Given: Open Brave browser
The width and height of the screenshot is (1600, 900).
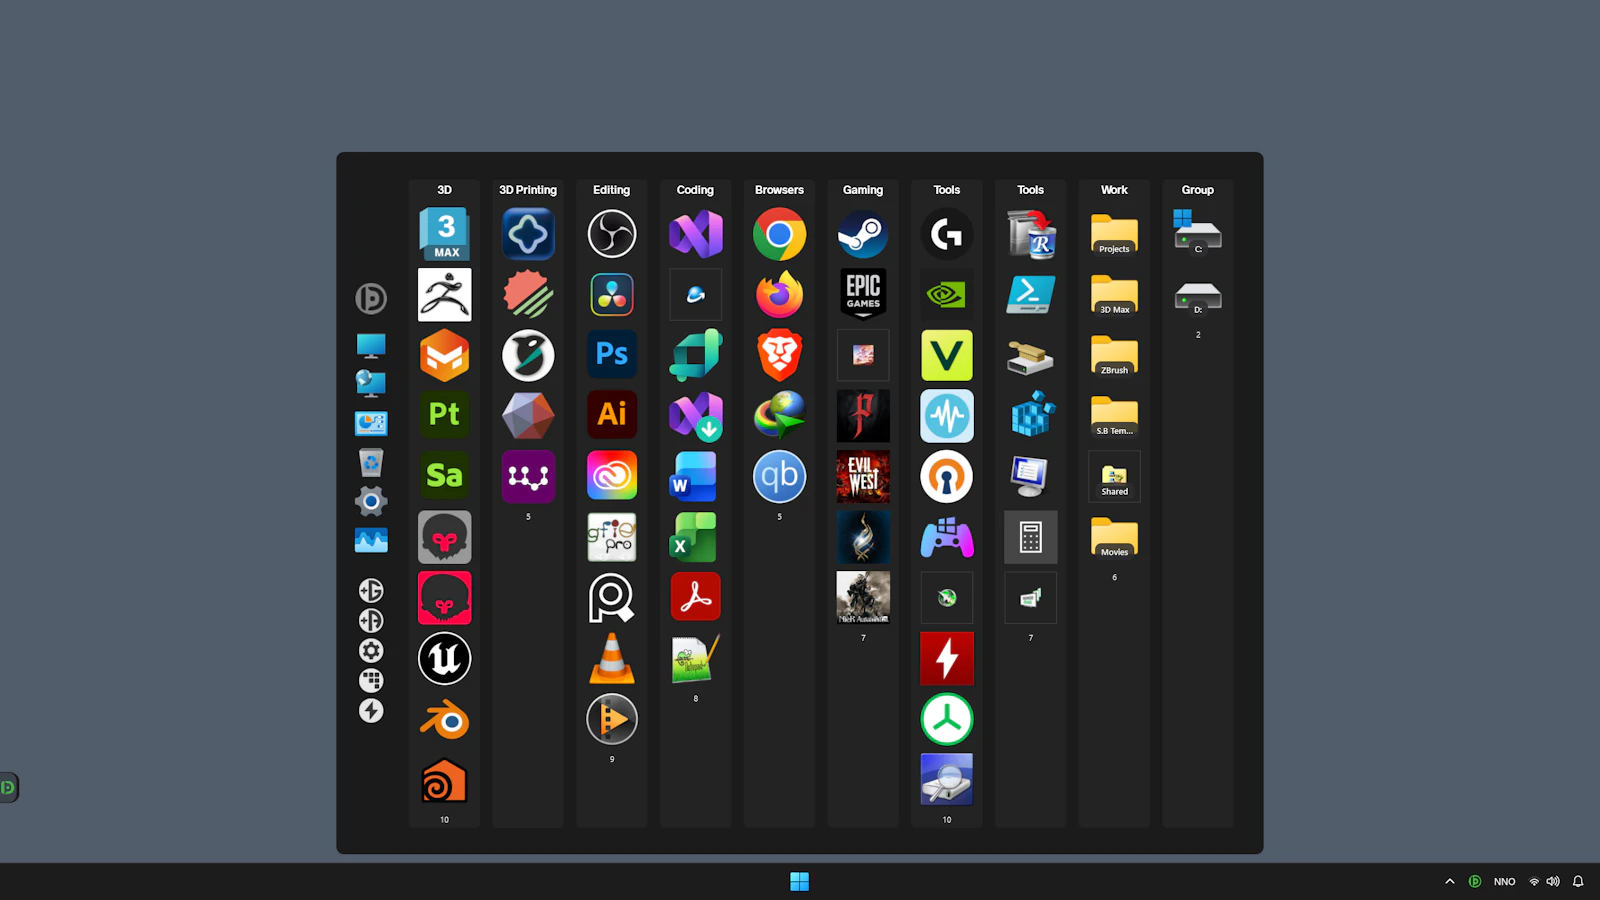Looking at the screenshot, I should (780, 355).
